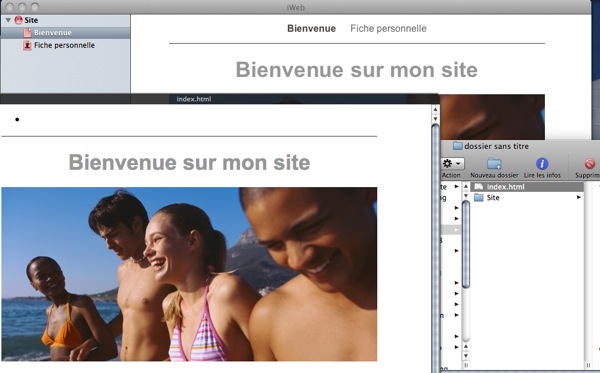This screenshot has width=600, height=373.
Task: Click the red Site globe icon
Action: (x=18, y=20)
